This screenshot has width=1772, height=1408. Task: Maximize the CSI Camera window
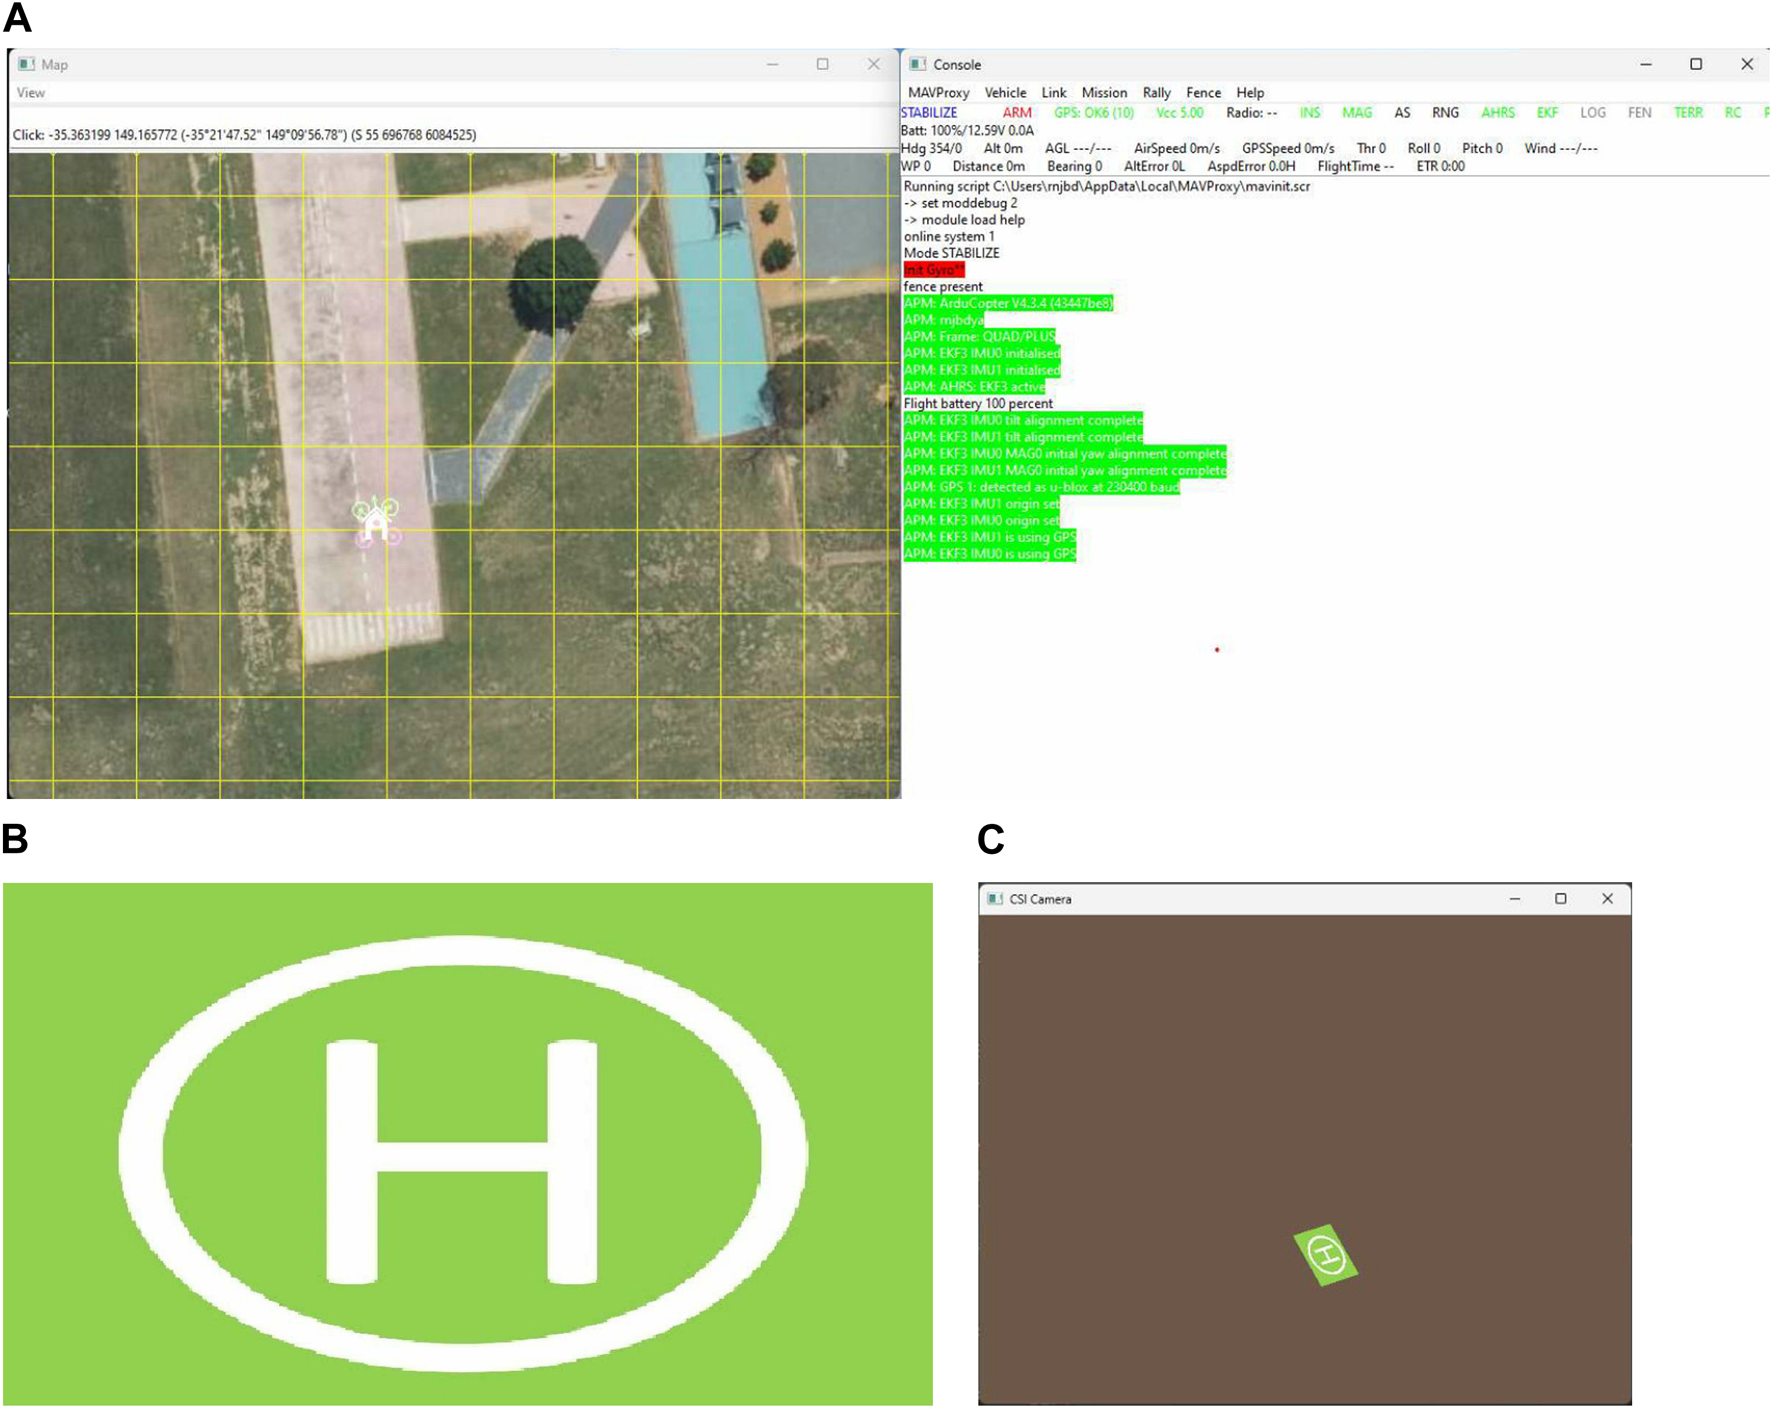[1560, 899]
